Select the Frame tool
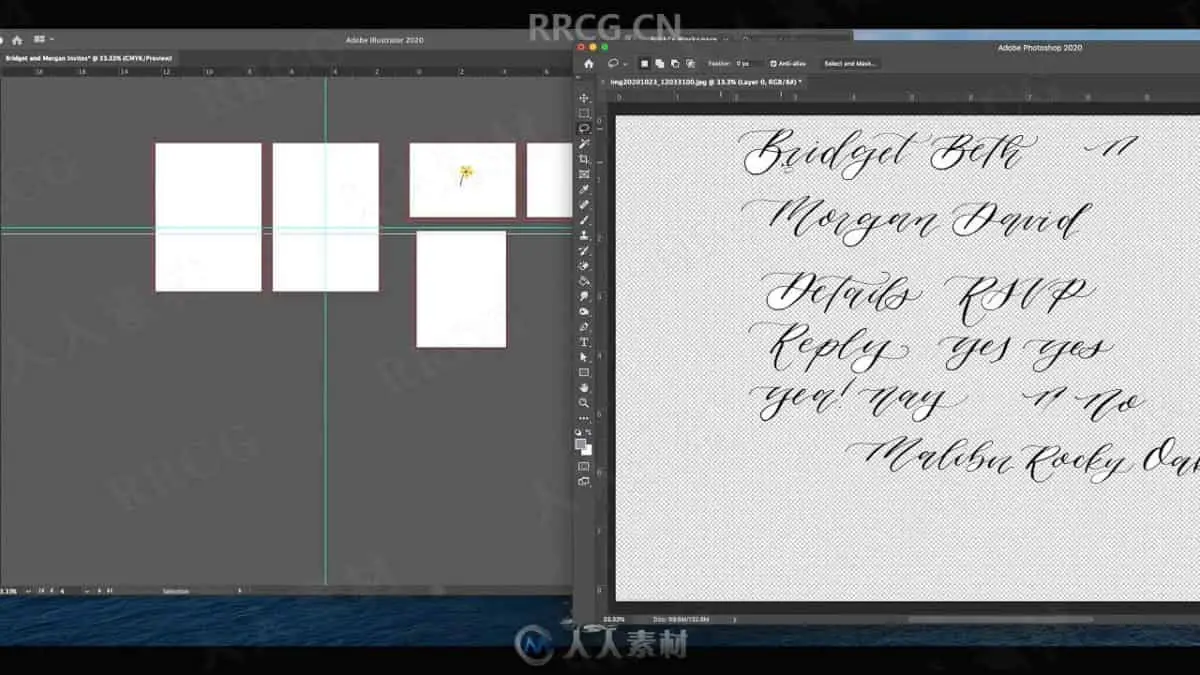 pyautogui.click(x=584, y=174)
